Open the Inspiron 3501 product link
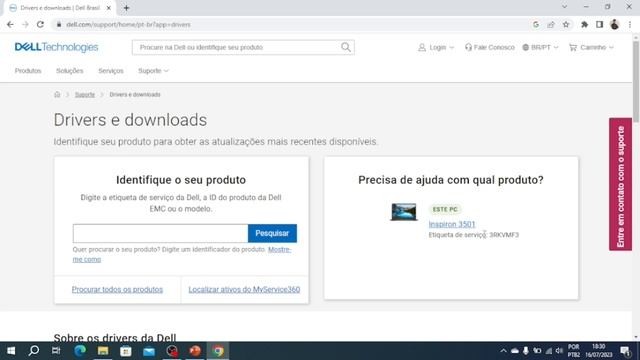 [452, 224]
